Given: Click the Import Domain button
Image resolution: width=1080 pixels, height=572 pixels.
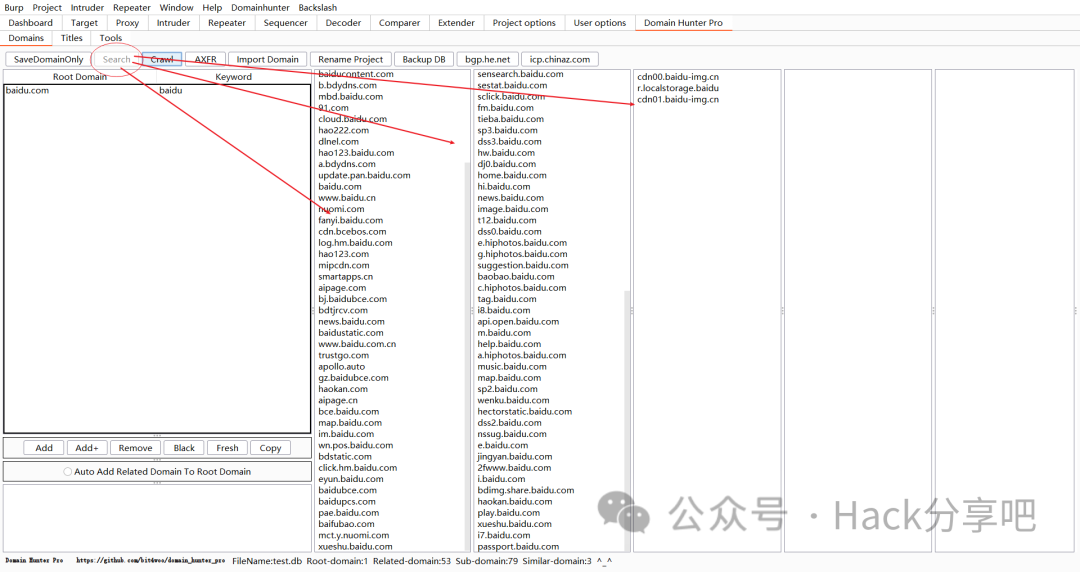Looking at the screenshot, I should 267,59.
